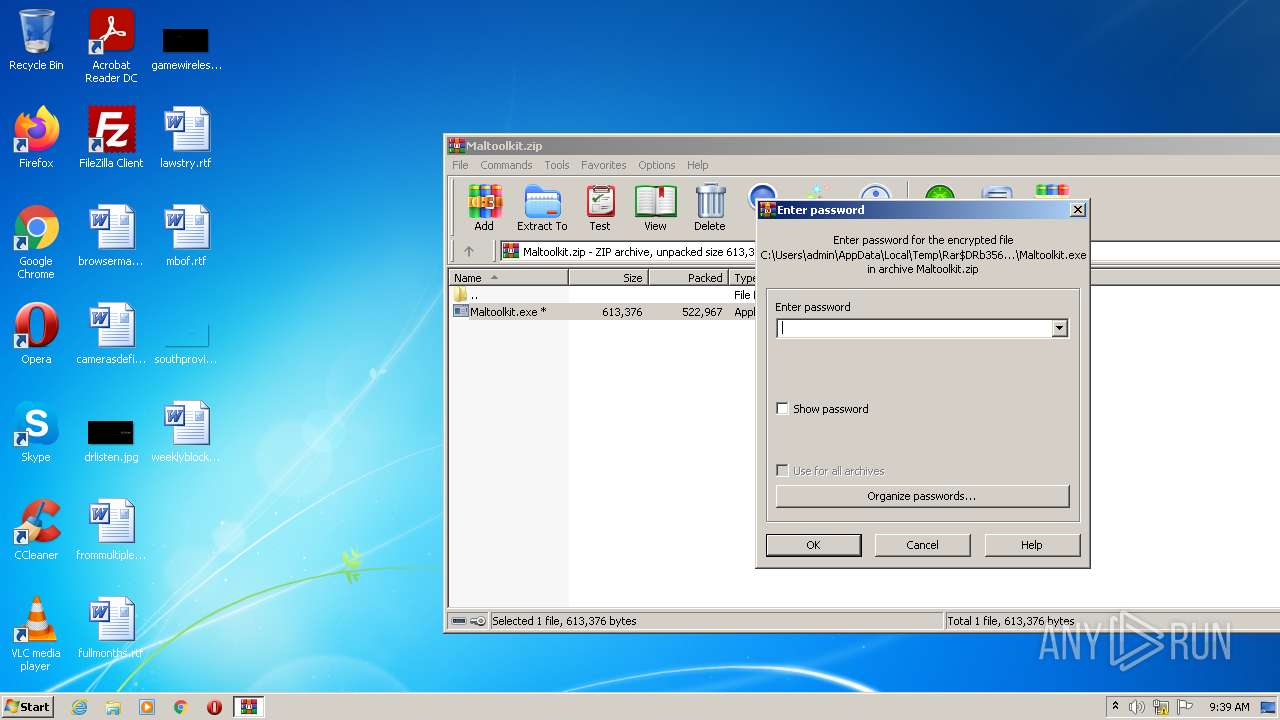Open the Favorites menu
The height and width of the screenshot is (720, 1280).
(x=604, y=165)
